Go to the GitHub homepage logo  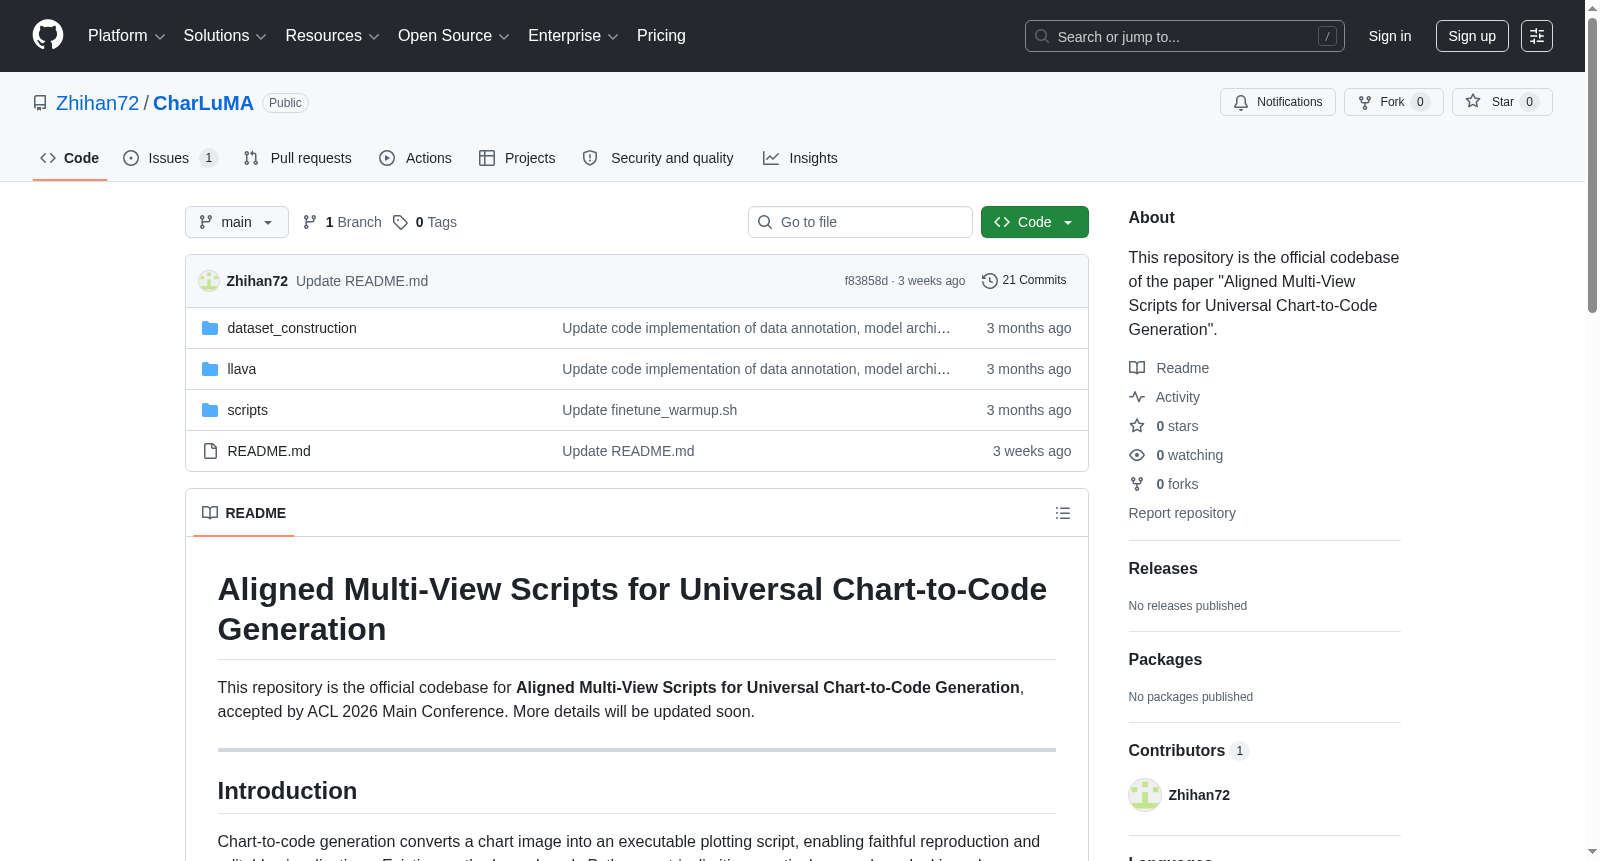click(48, 36)
